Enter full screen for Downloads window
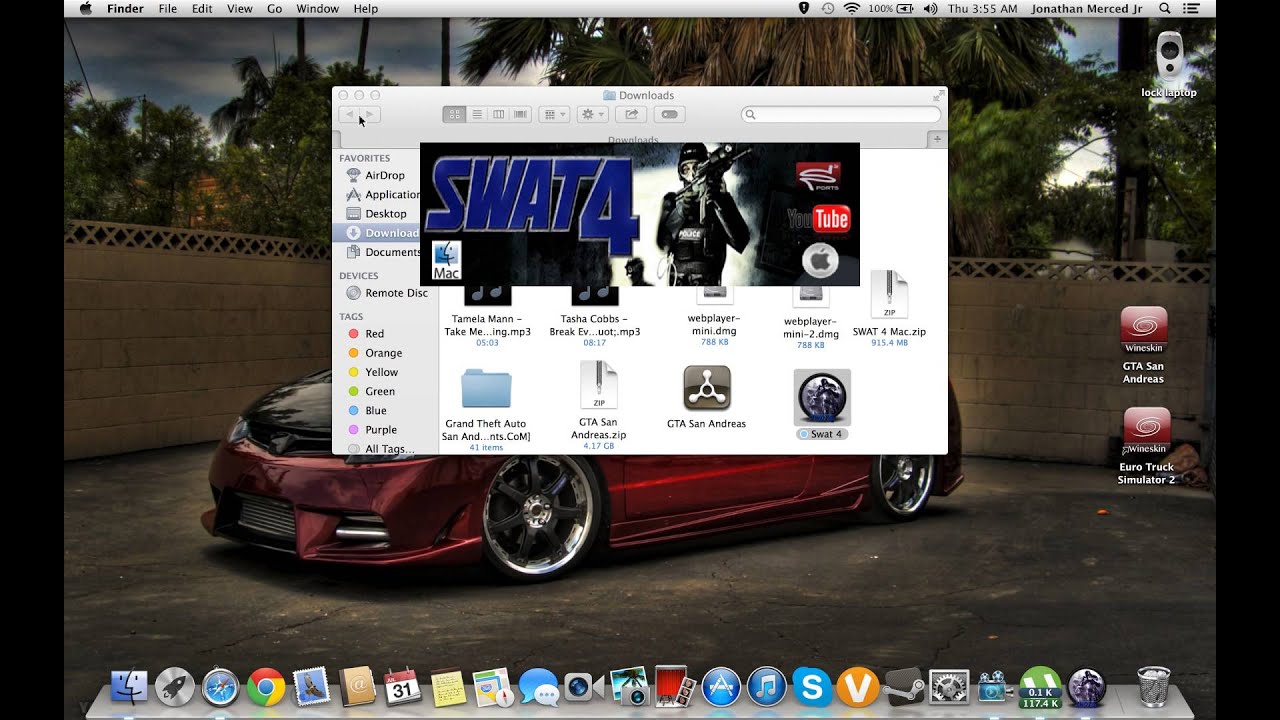 point(938,95)
